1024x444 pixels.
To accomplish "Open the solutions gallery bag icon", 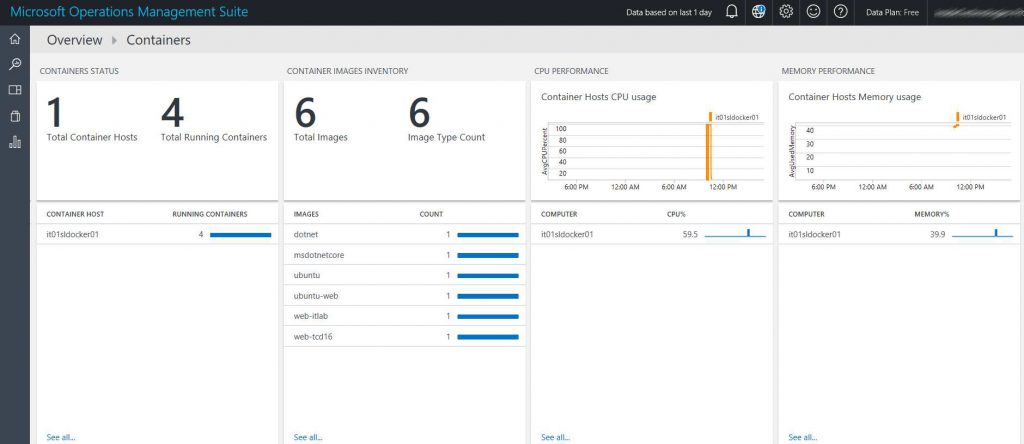I will [14, 116].
